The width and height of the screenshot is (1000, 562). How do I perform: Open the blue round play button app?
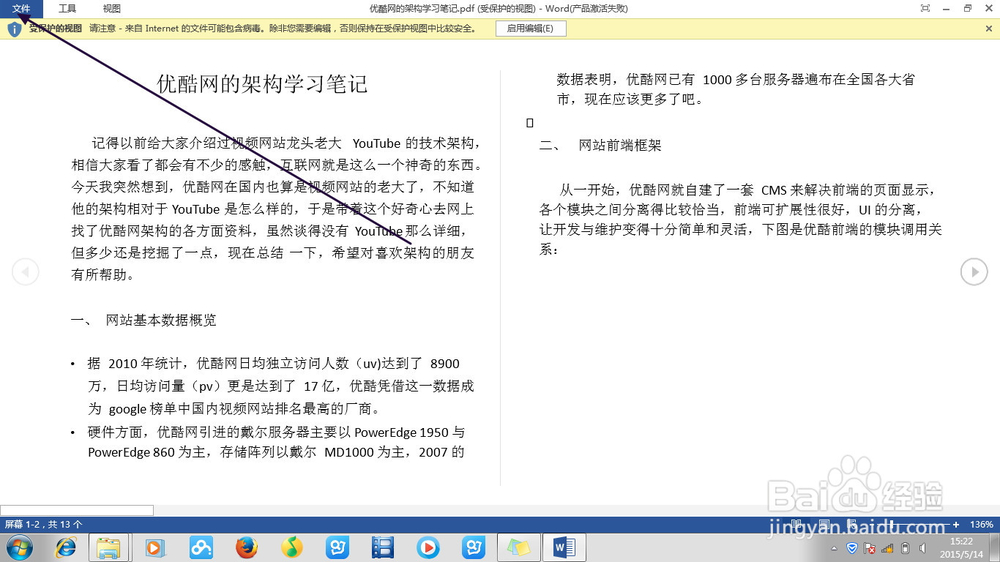point(428,547)
